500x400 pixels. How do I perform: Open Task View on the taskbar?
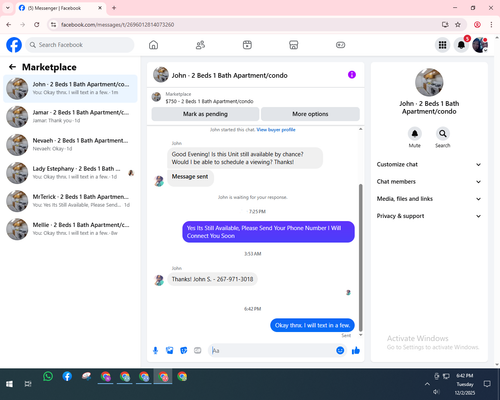pos(28,384)
